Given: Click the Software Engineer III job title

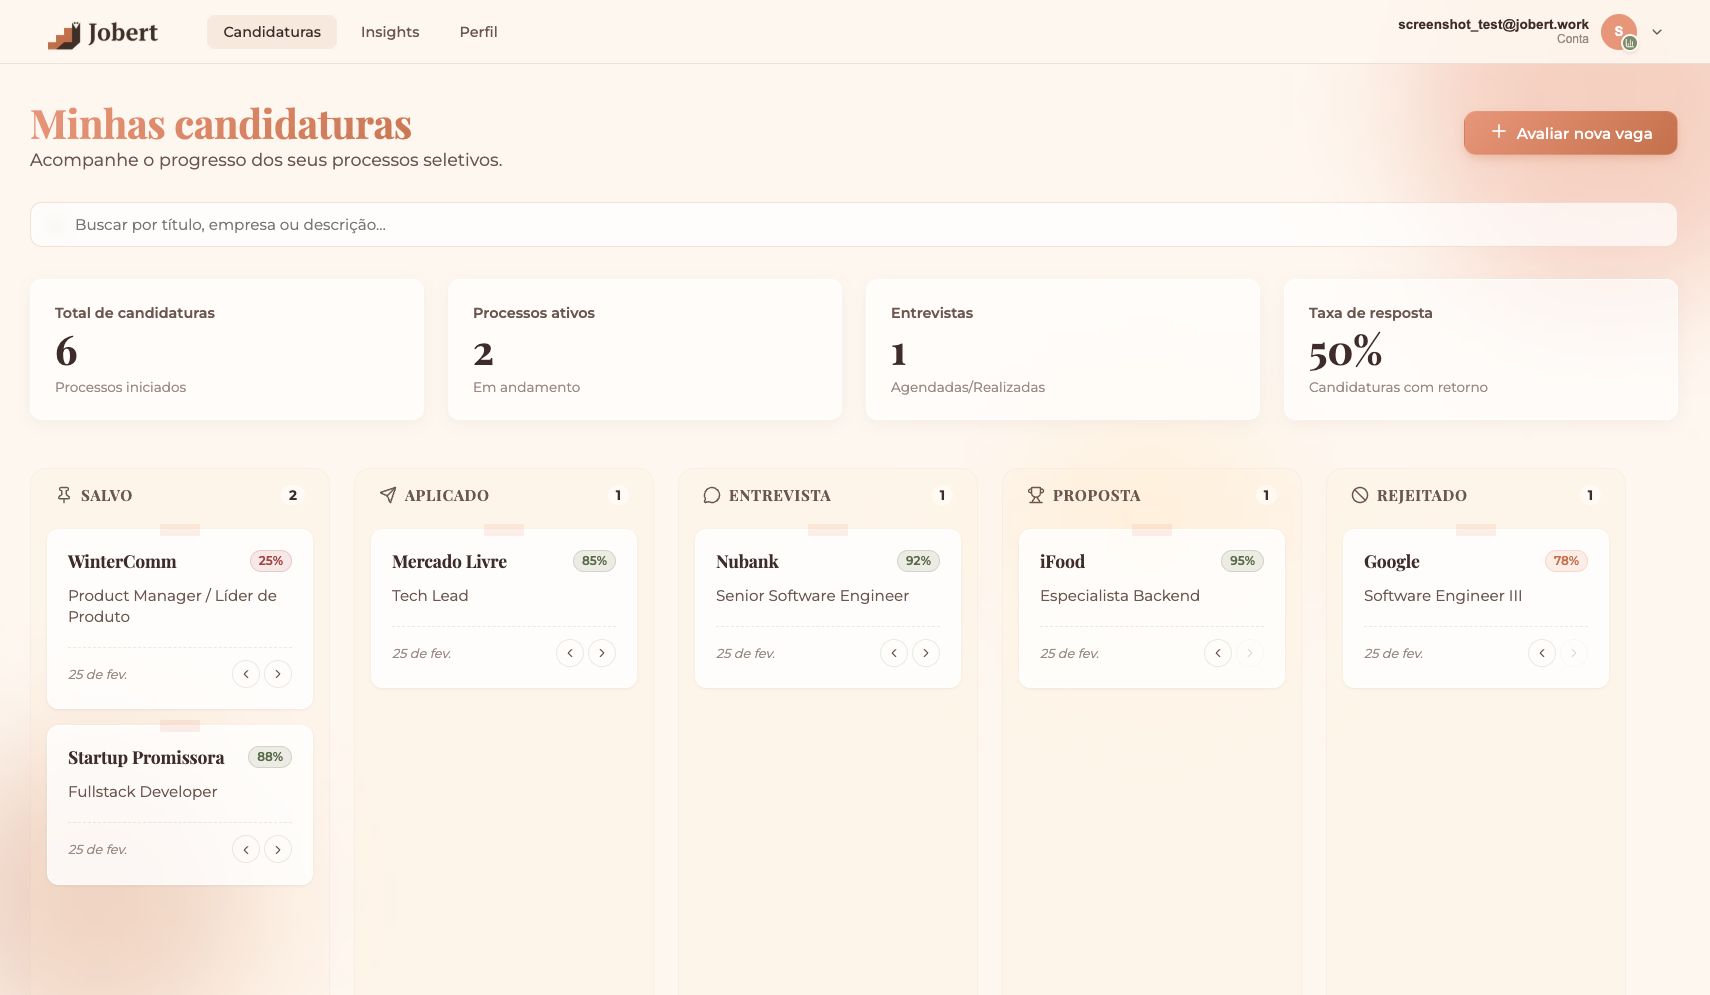Looking at the screenshot, I should (1443, 596).
